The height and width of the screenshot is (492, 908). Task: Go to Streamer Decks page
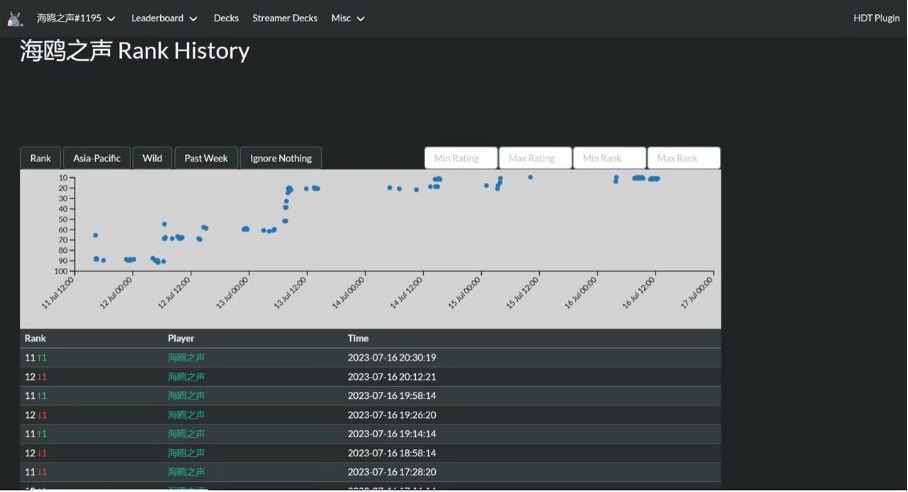click(285, 18)
